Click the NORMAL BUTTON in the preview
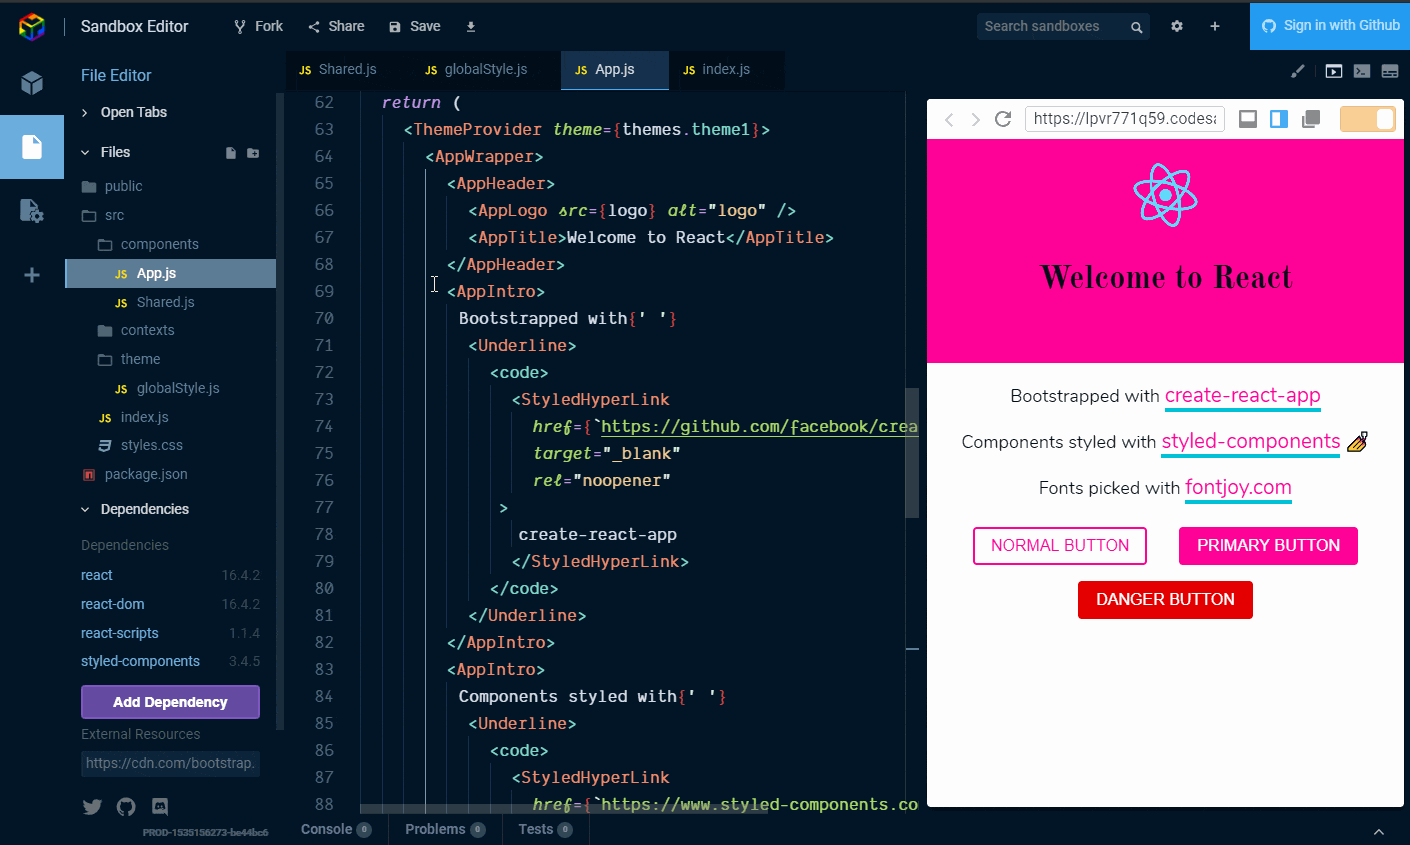 pyautogui.click(x=1060, y=546)
